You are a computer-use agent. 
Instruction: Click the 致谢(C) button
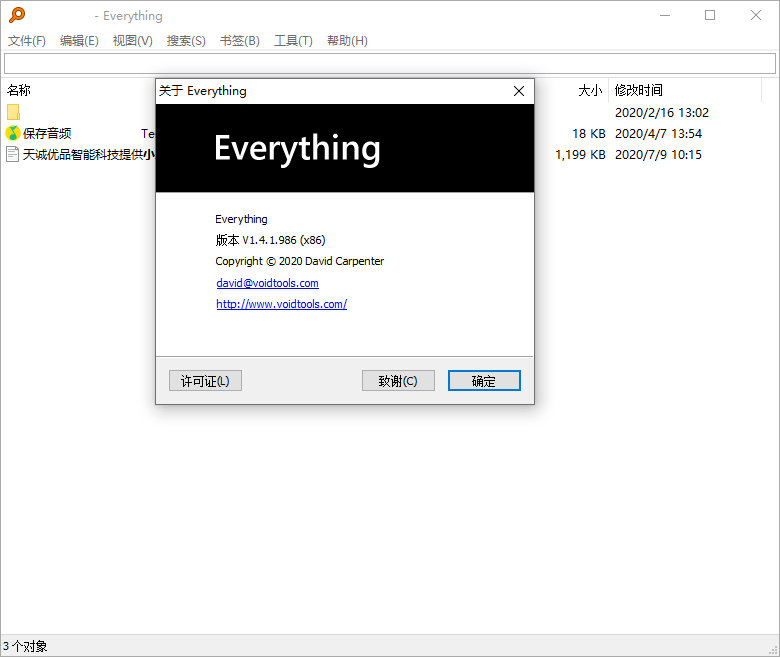point(398,380)
